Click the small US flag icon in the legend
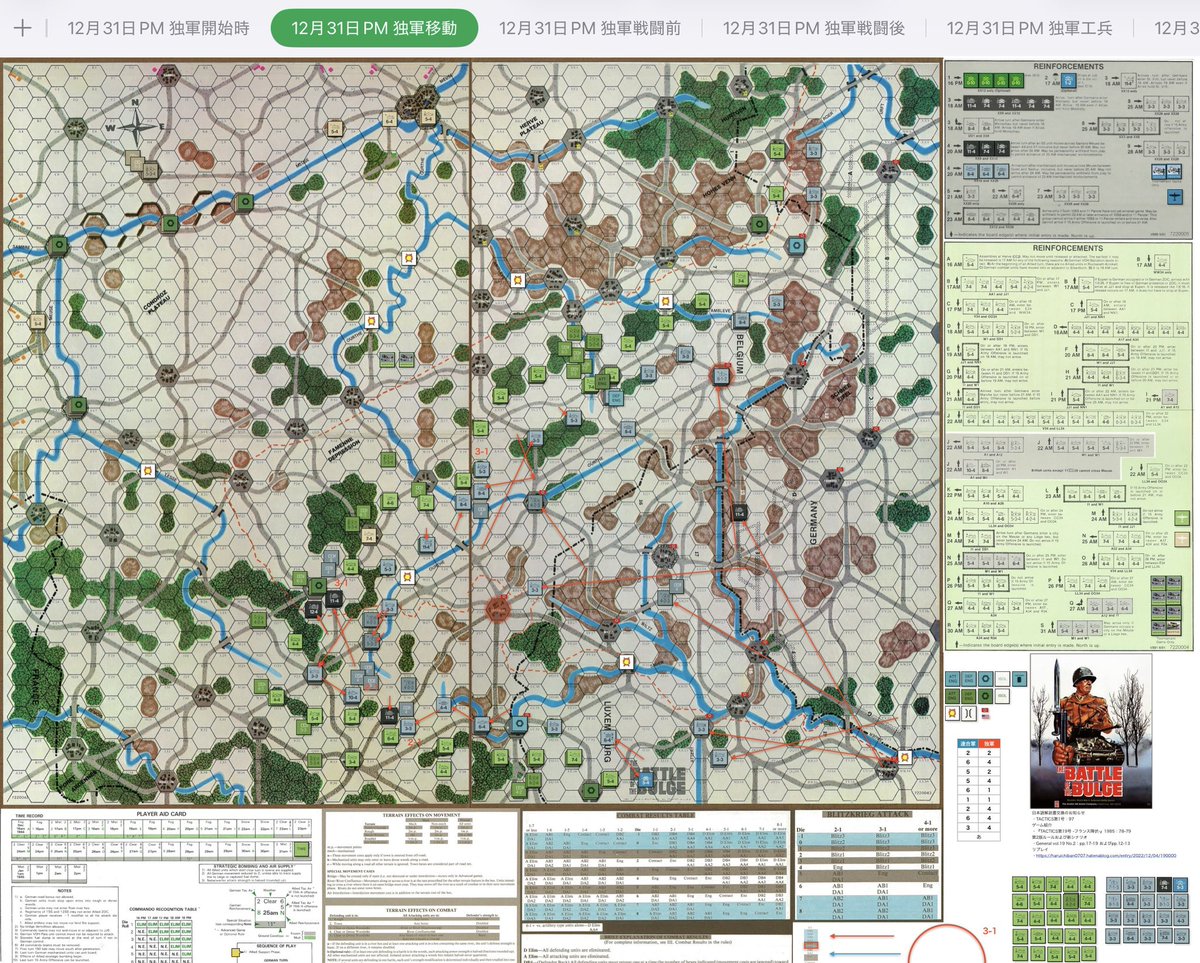1200x963 pixels. [x=986, y=717]
